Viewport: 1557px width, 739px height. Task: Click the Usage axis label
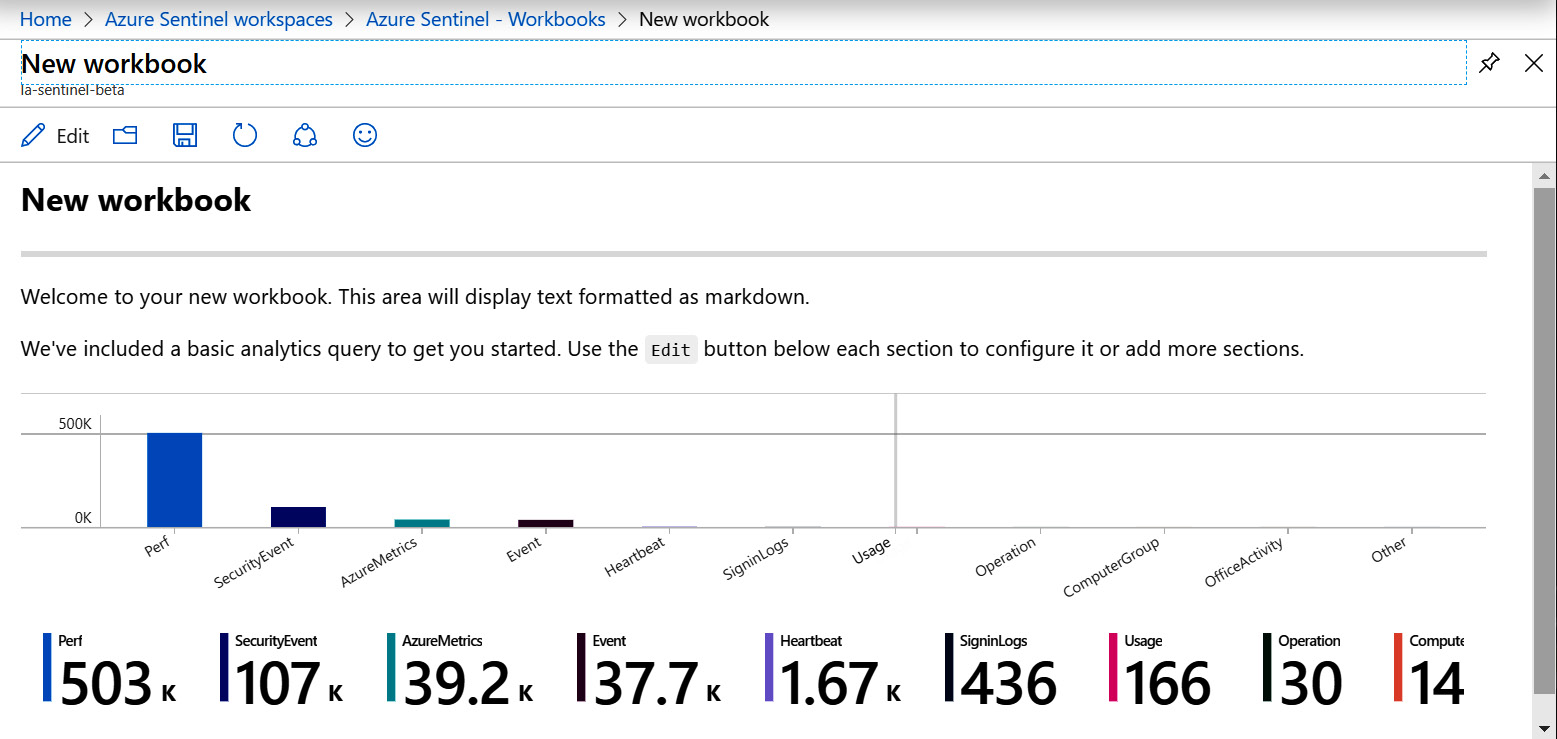click(x=870, y=551)
